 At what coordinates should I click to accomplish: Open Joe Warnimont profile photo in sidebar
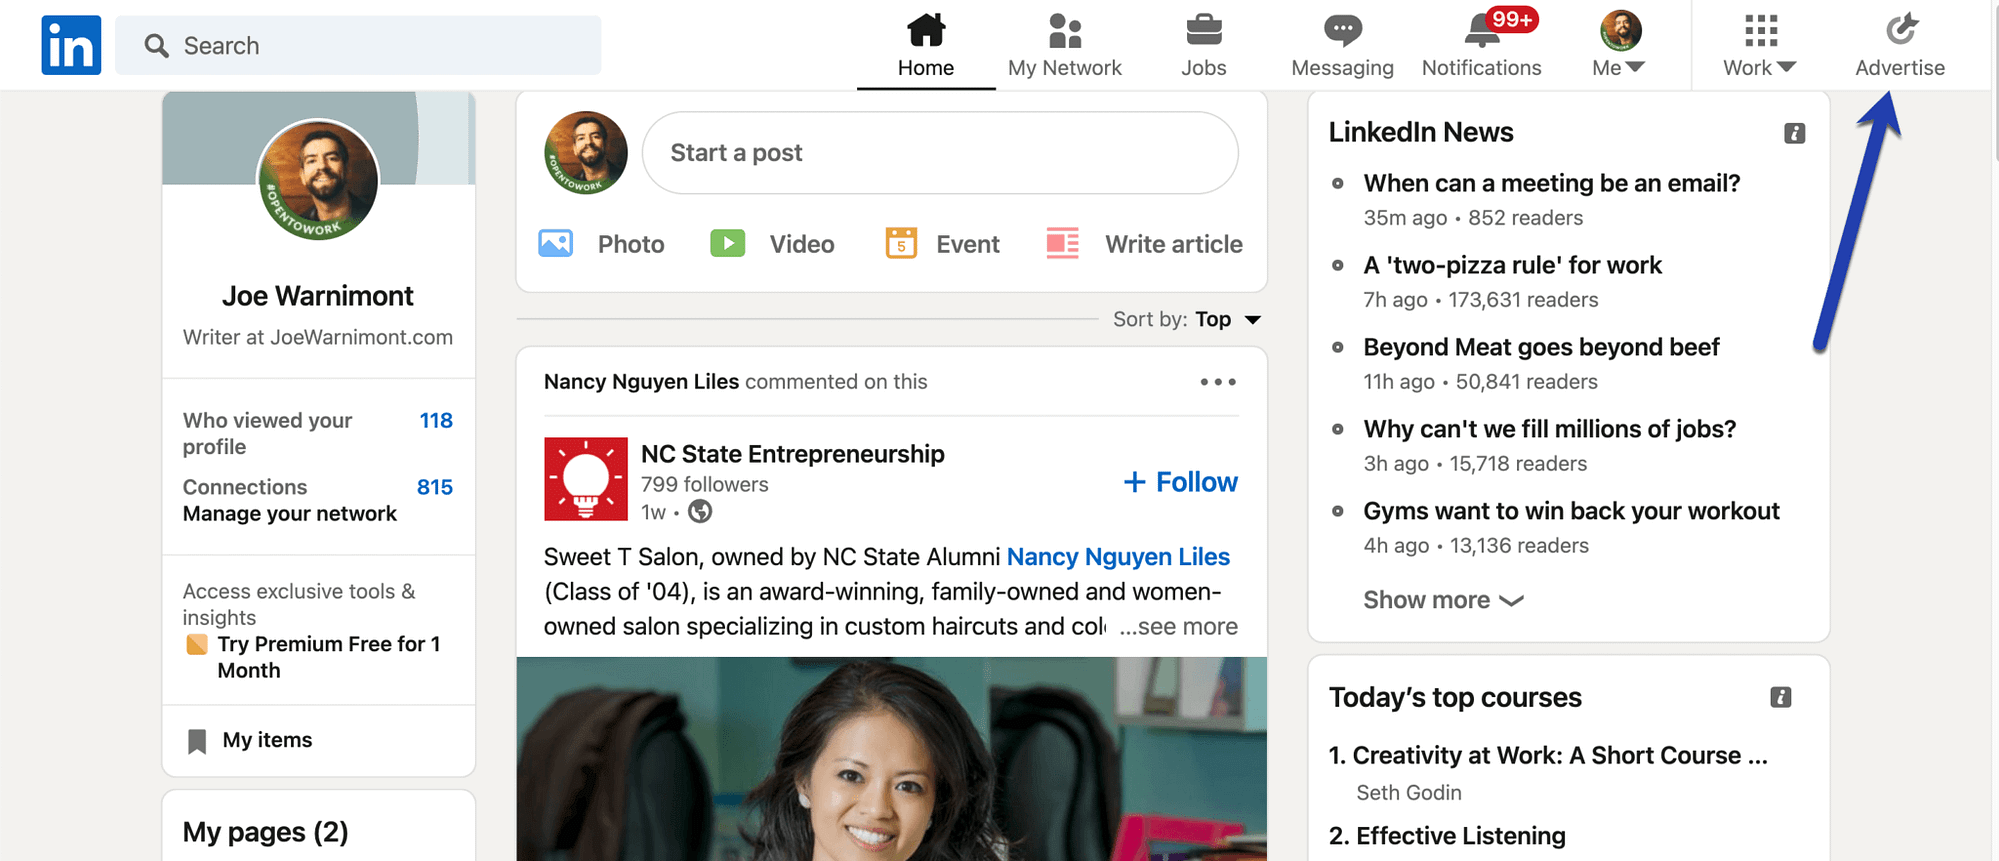318,180
